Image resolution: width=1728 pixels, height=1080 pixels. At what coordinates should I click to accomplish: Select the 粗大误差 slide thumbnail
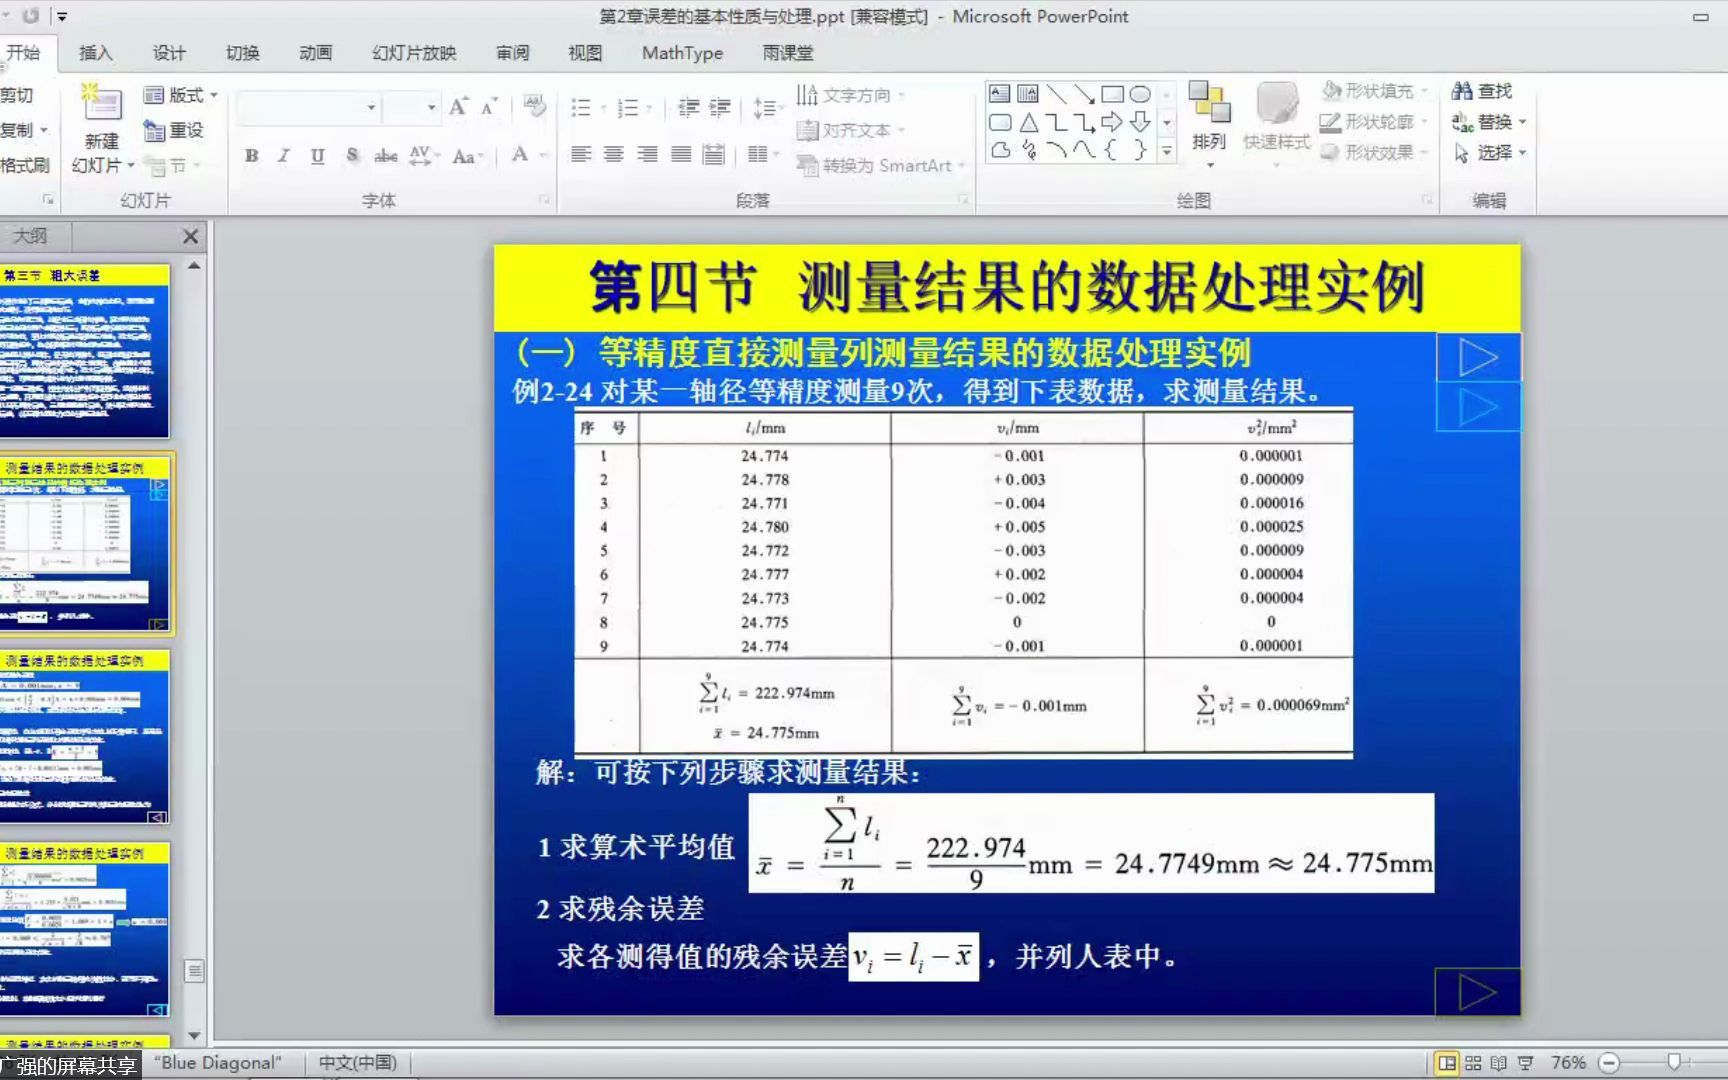click(84, 351)
